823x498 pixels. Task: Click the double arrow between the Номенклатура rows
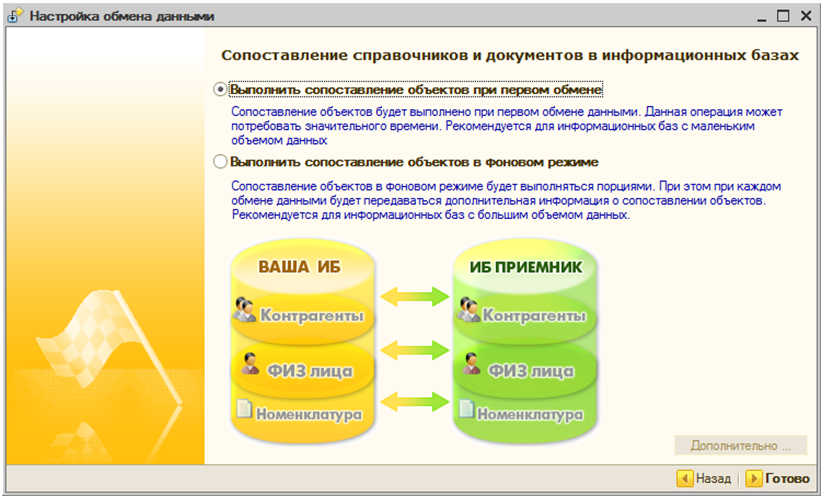[x=413, y=402]
